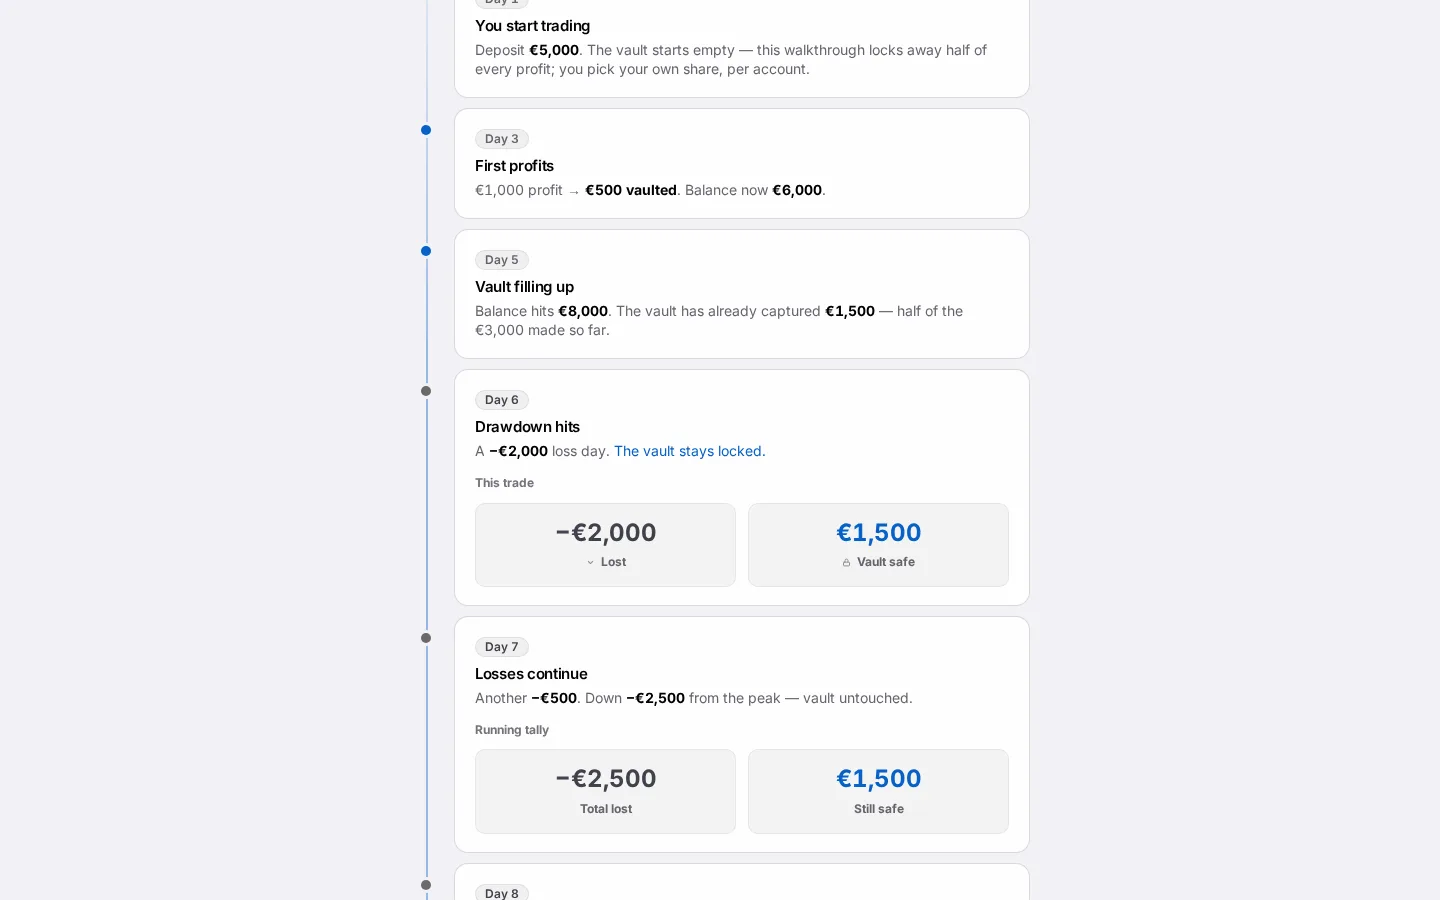Click the blue "The vault stays locked." text
This screenshot has width=1440, height=900.
coord(690,451)
